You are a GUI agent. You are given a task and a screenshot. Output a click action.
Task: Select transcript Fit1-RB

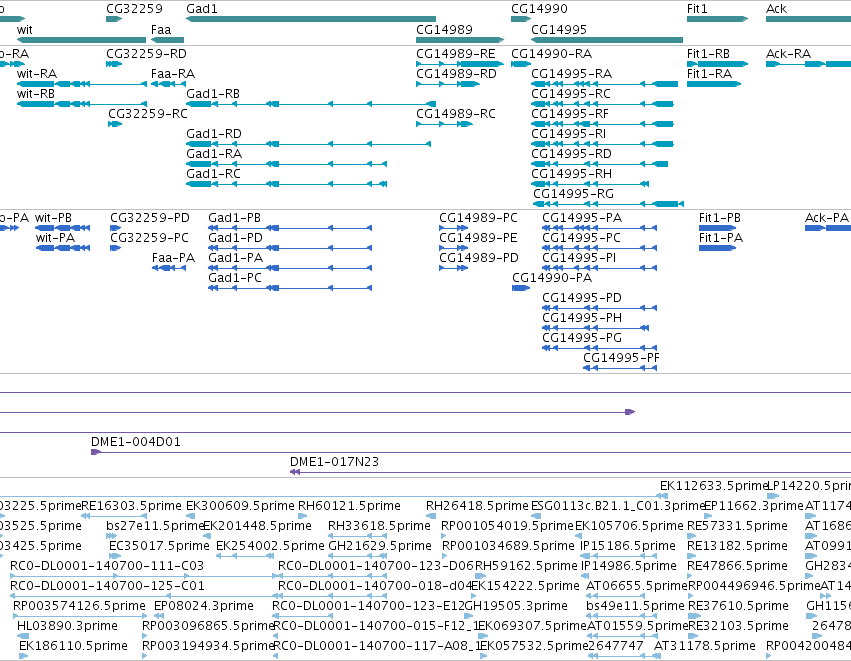(x=717, y=64)
